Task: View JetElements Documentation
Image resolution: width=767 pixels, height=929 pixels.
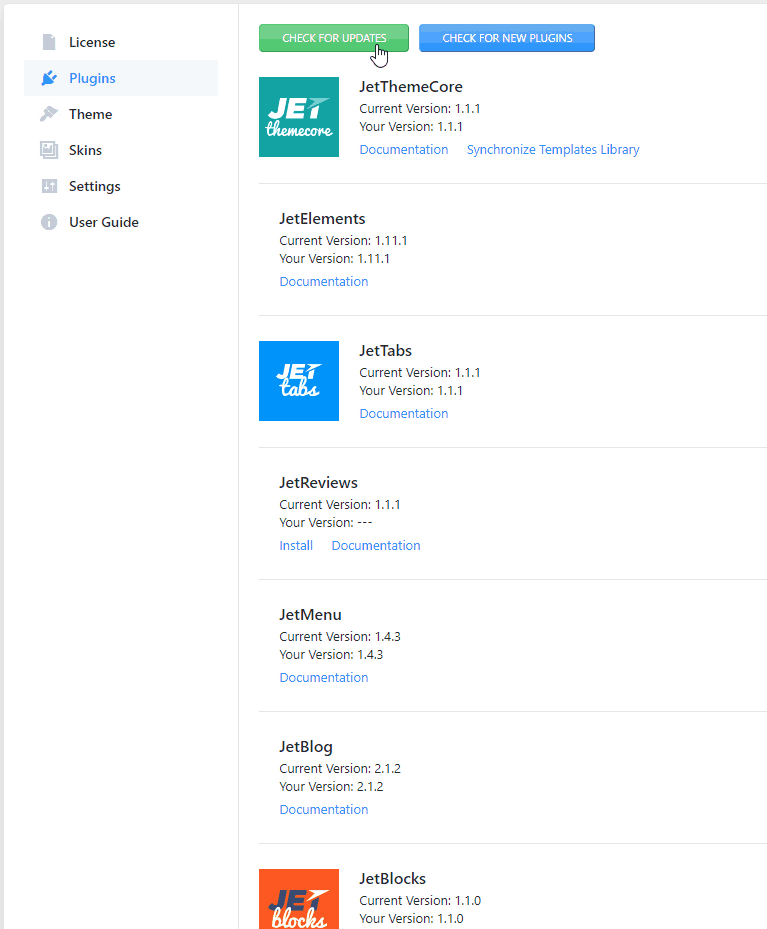Action: pos(324,282)
